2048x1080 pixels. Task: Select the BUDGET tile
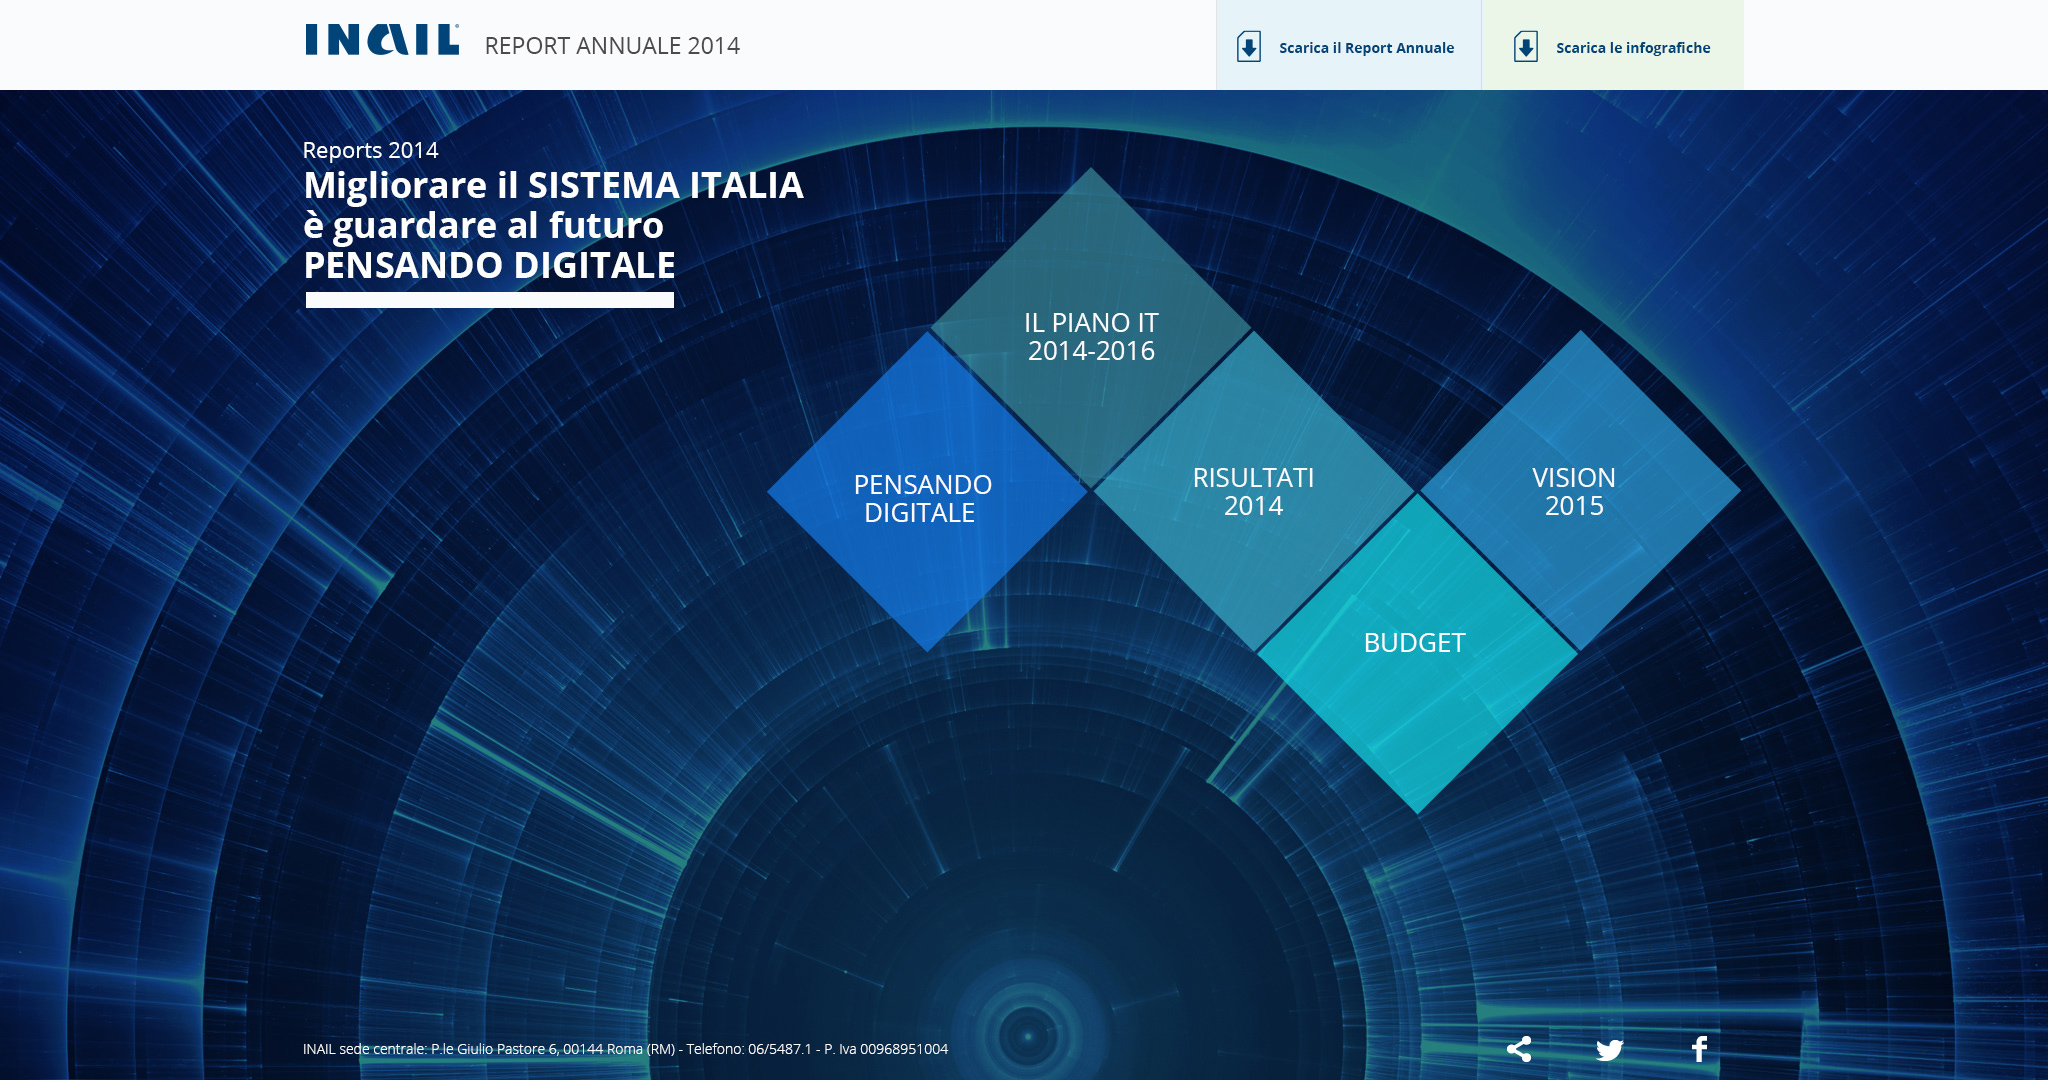pos(1417,654)
